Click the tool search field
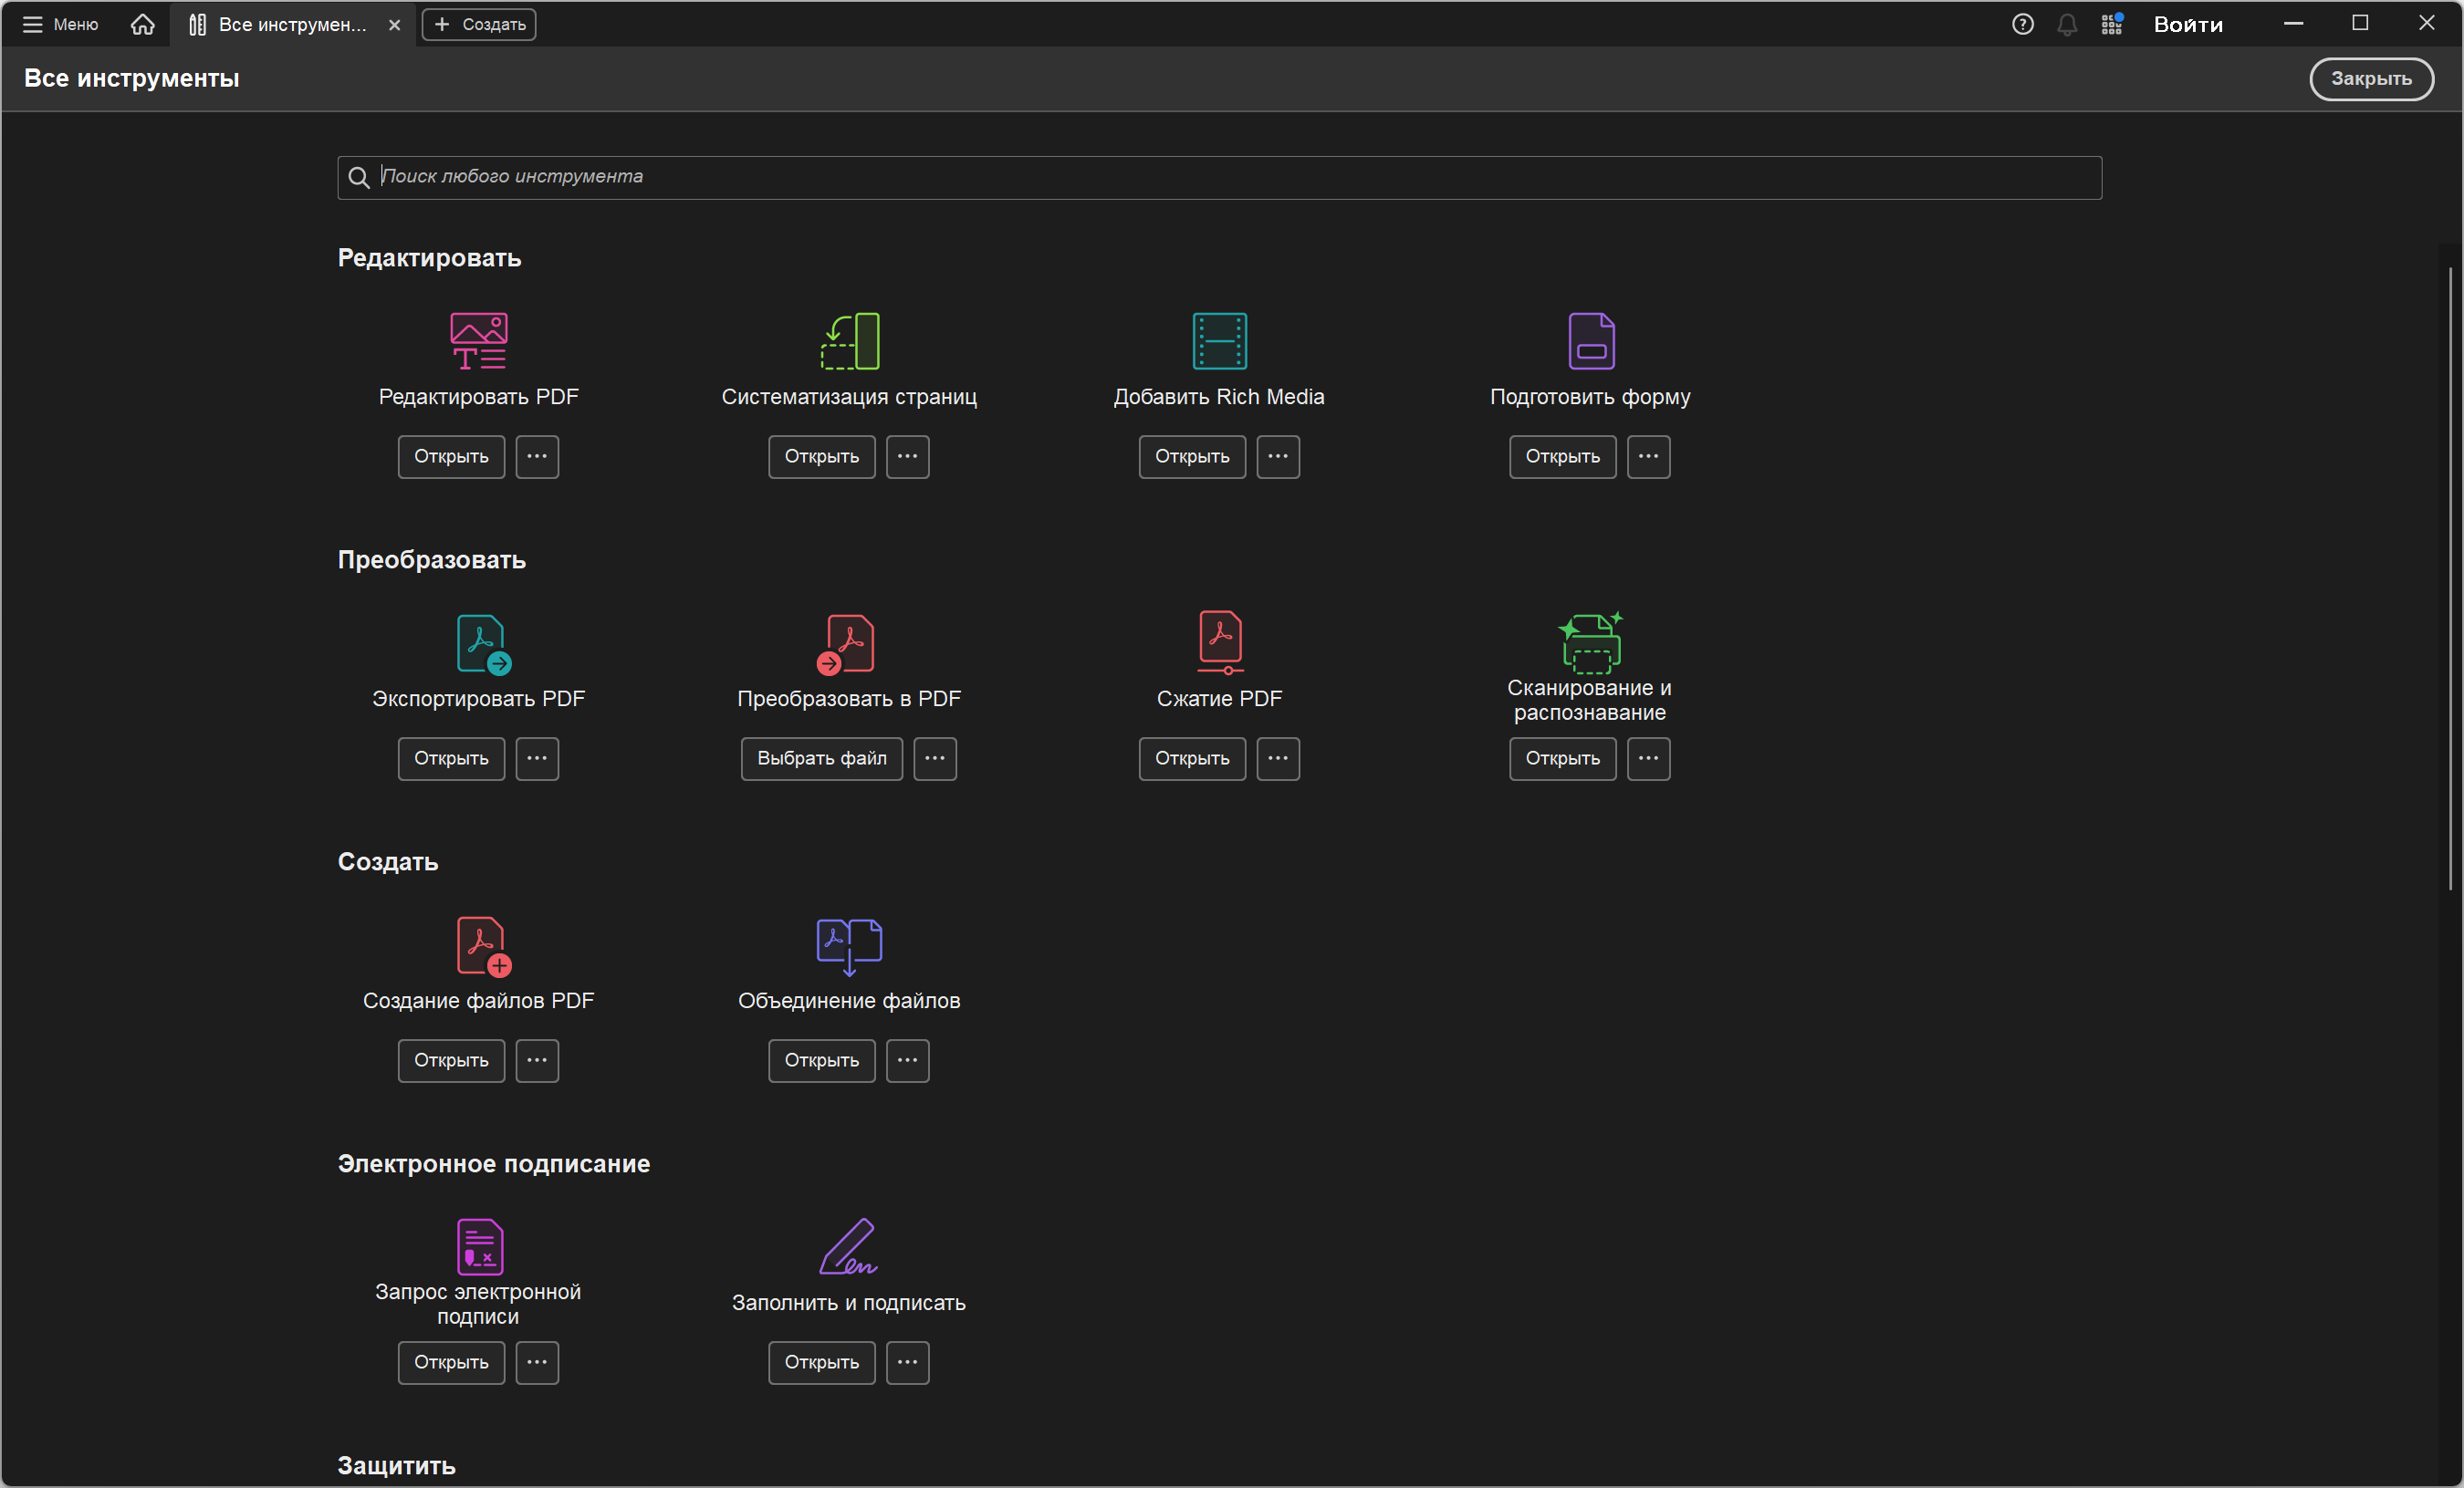The width and height of the screenshot is (2464, 1488). tap(1219, 177)
